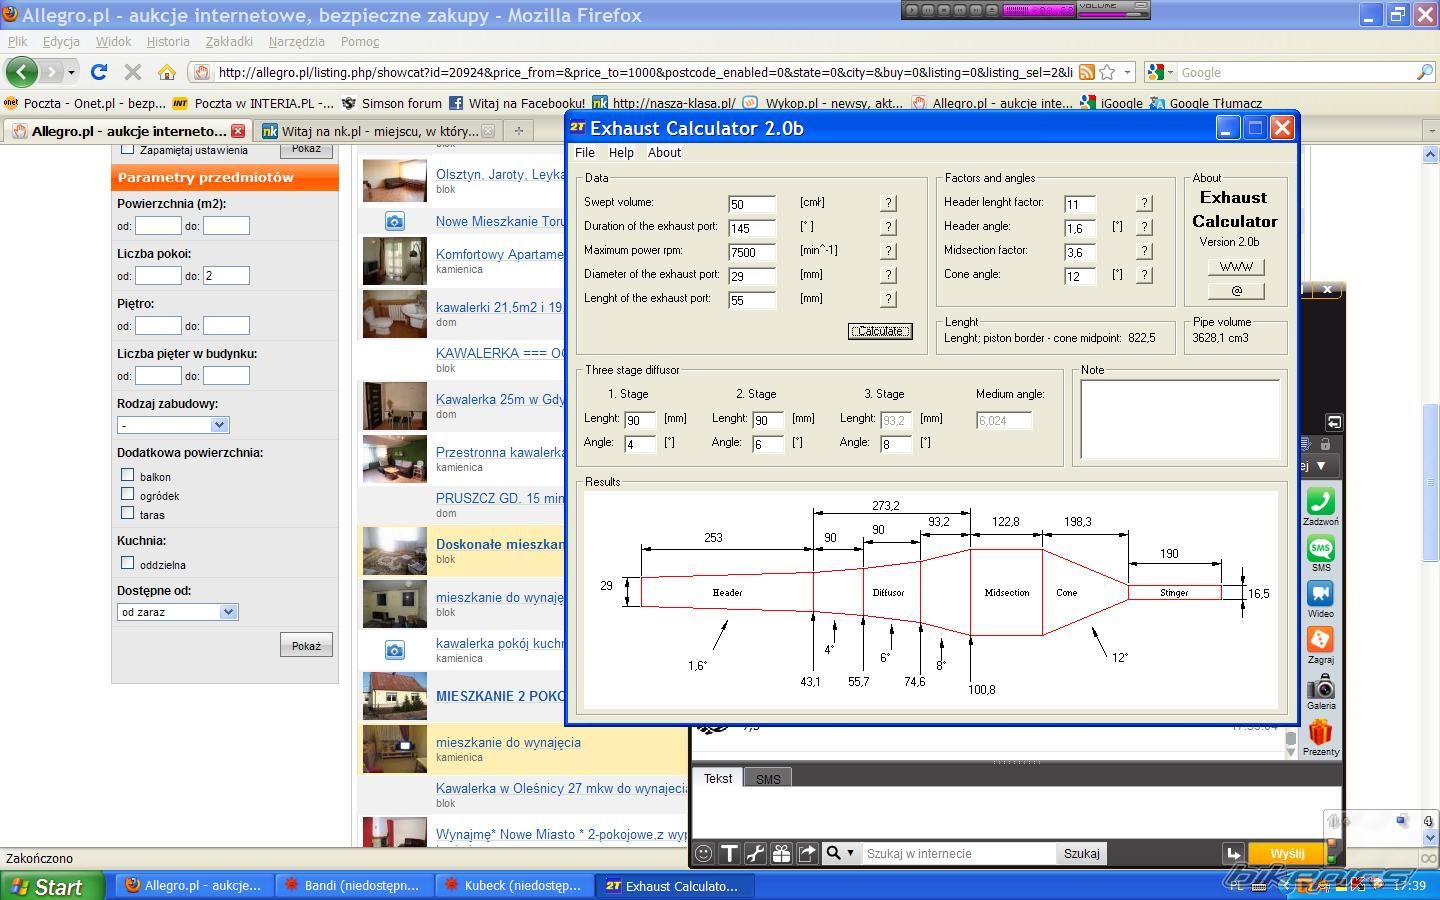Open help for Midsection factor
Image resolution: width=1440 pixels, height=900 pixels.
(x=1145, y=251)
